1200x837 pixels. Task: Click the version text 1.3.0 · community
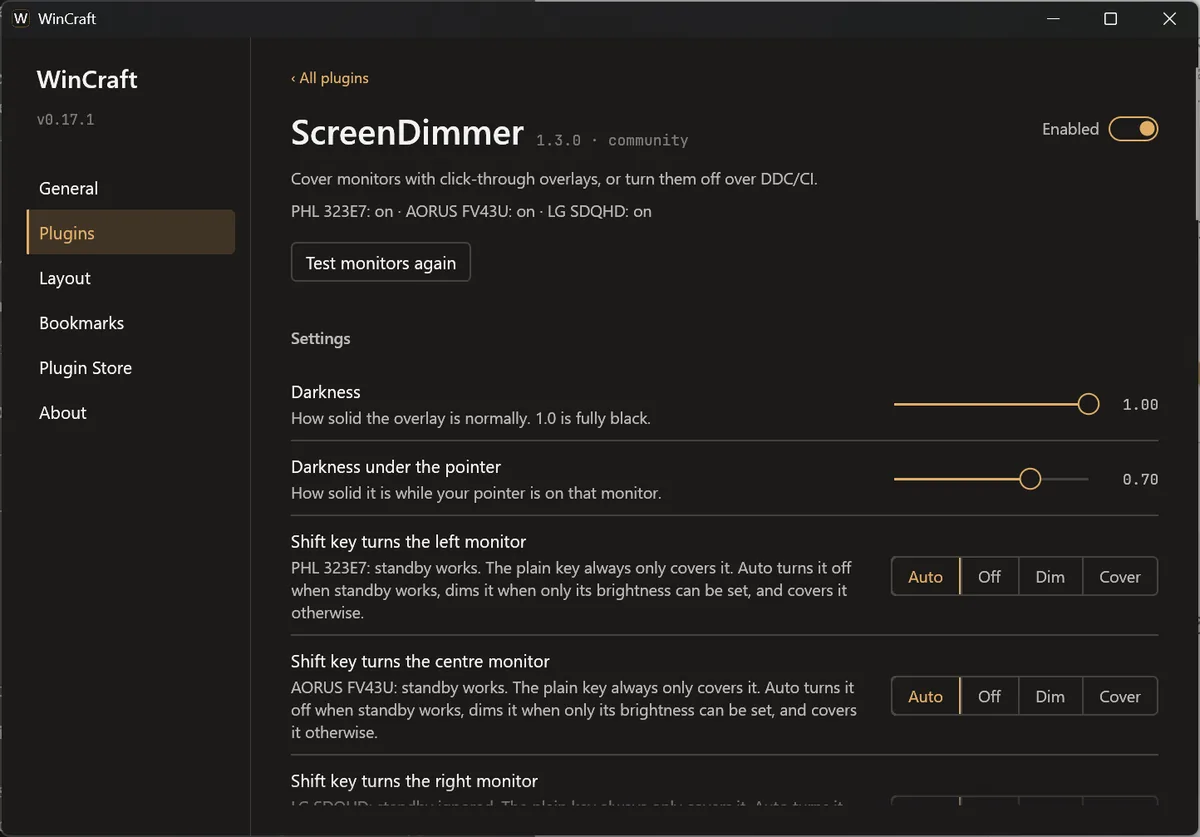click(612, 140)
